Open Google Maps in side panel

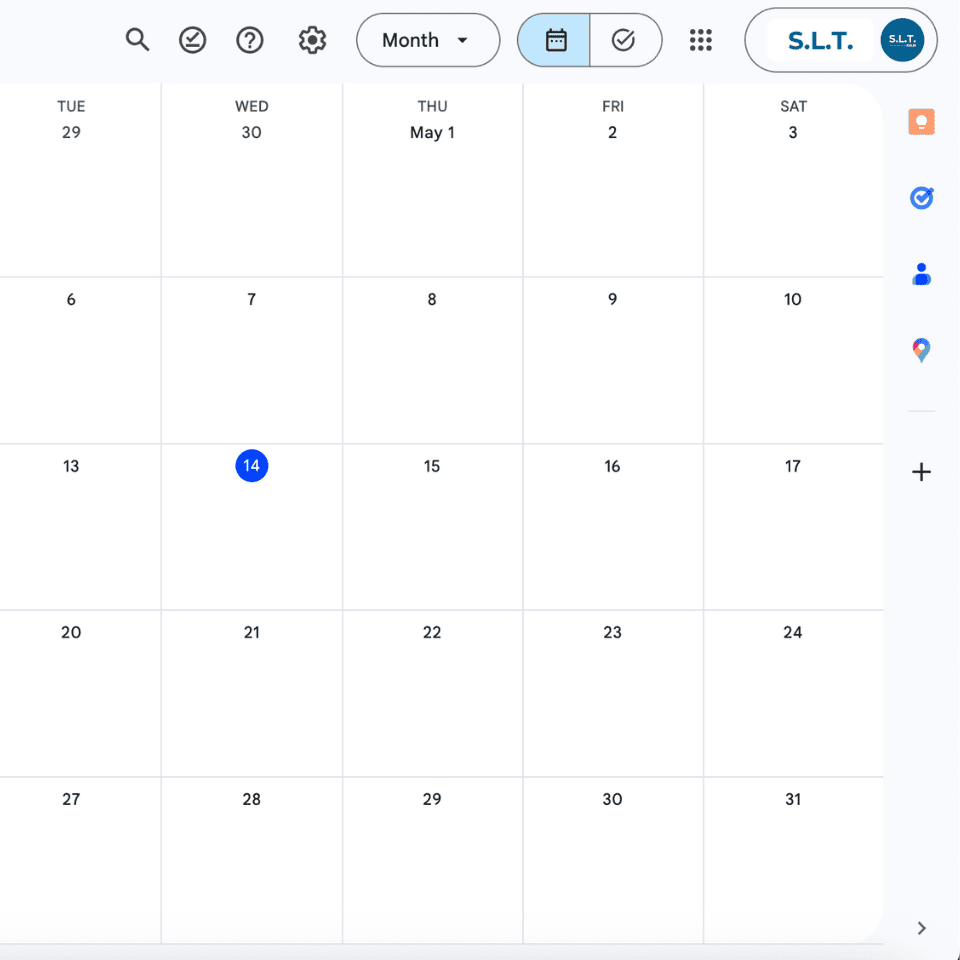coord(921,350)
